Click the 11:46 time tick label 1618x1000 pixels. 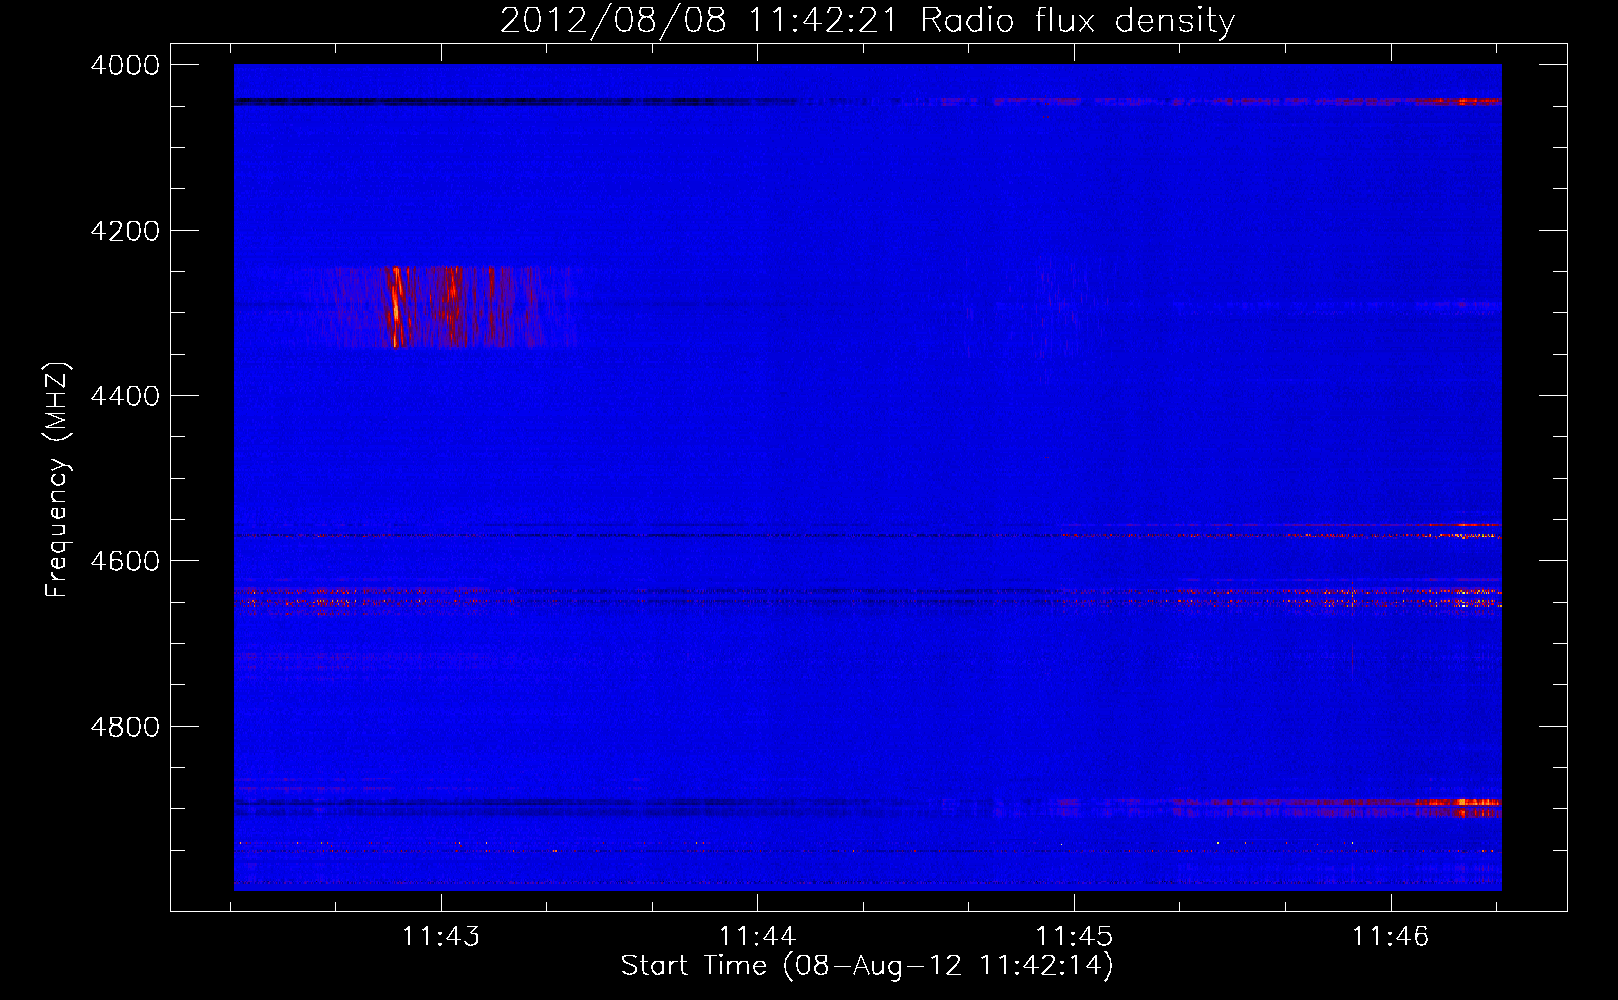[x=1391, y=937]
